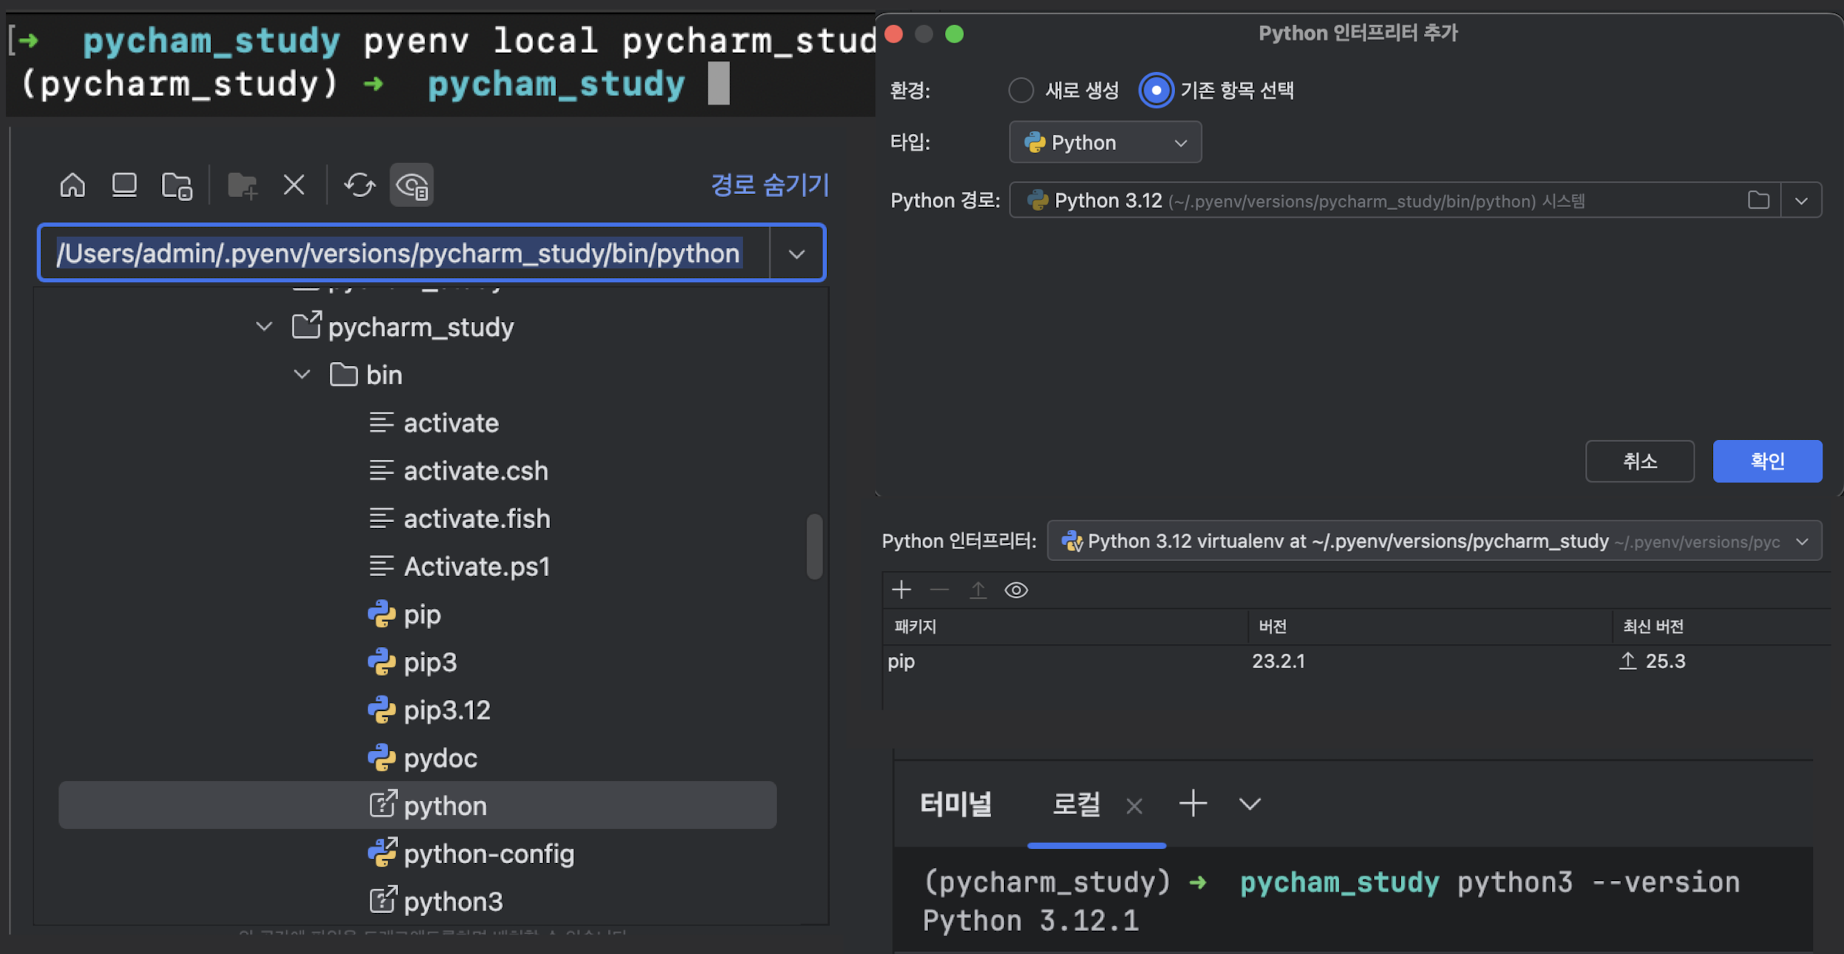The width and height of the screenshot is (1844, 954).
Task: Open the '타입' Python type dropdown
Action: (1105, 143)
